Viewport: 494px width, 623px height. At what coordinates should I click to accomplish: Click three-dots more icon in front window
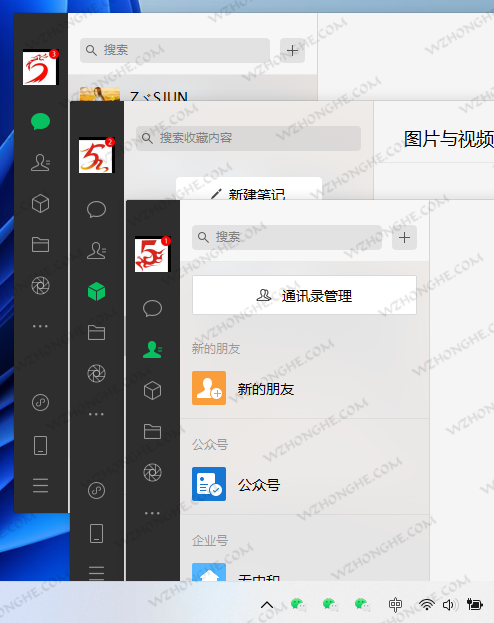(x=153, y=513)
